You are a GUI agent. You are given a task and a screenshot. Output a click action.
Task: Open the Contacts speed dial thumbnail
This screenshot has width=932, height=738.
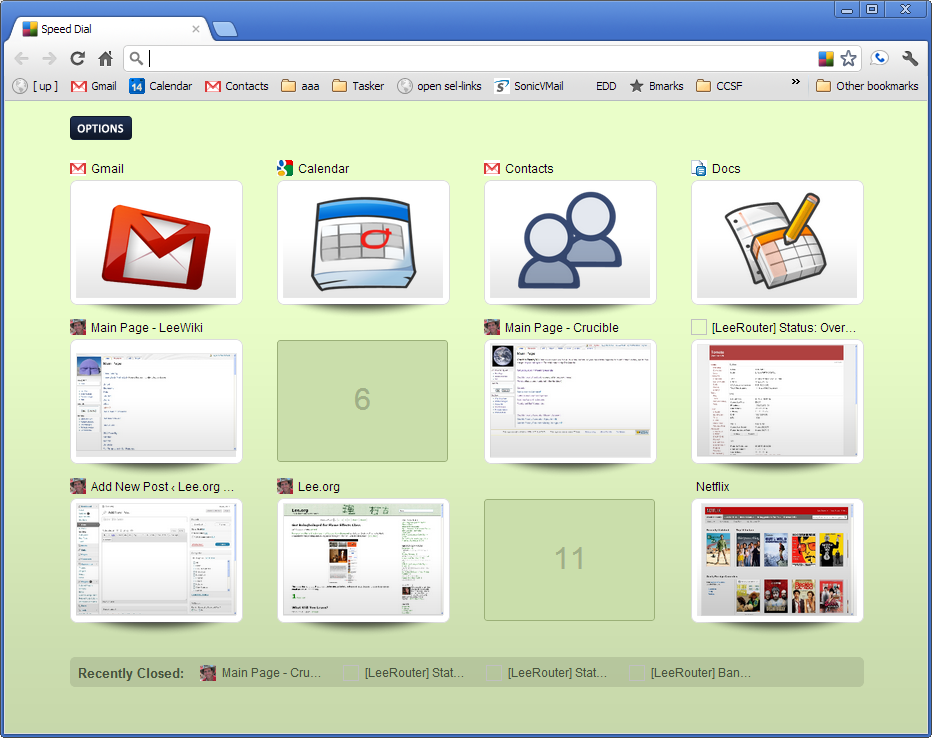click(570, 242)
